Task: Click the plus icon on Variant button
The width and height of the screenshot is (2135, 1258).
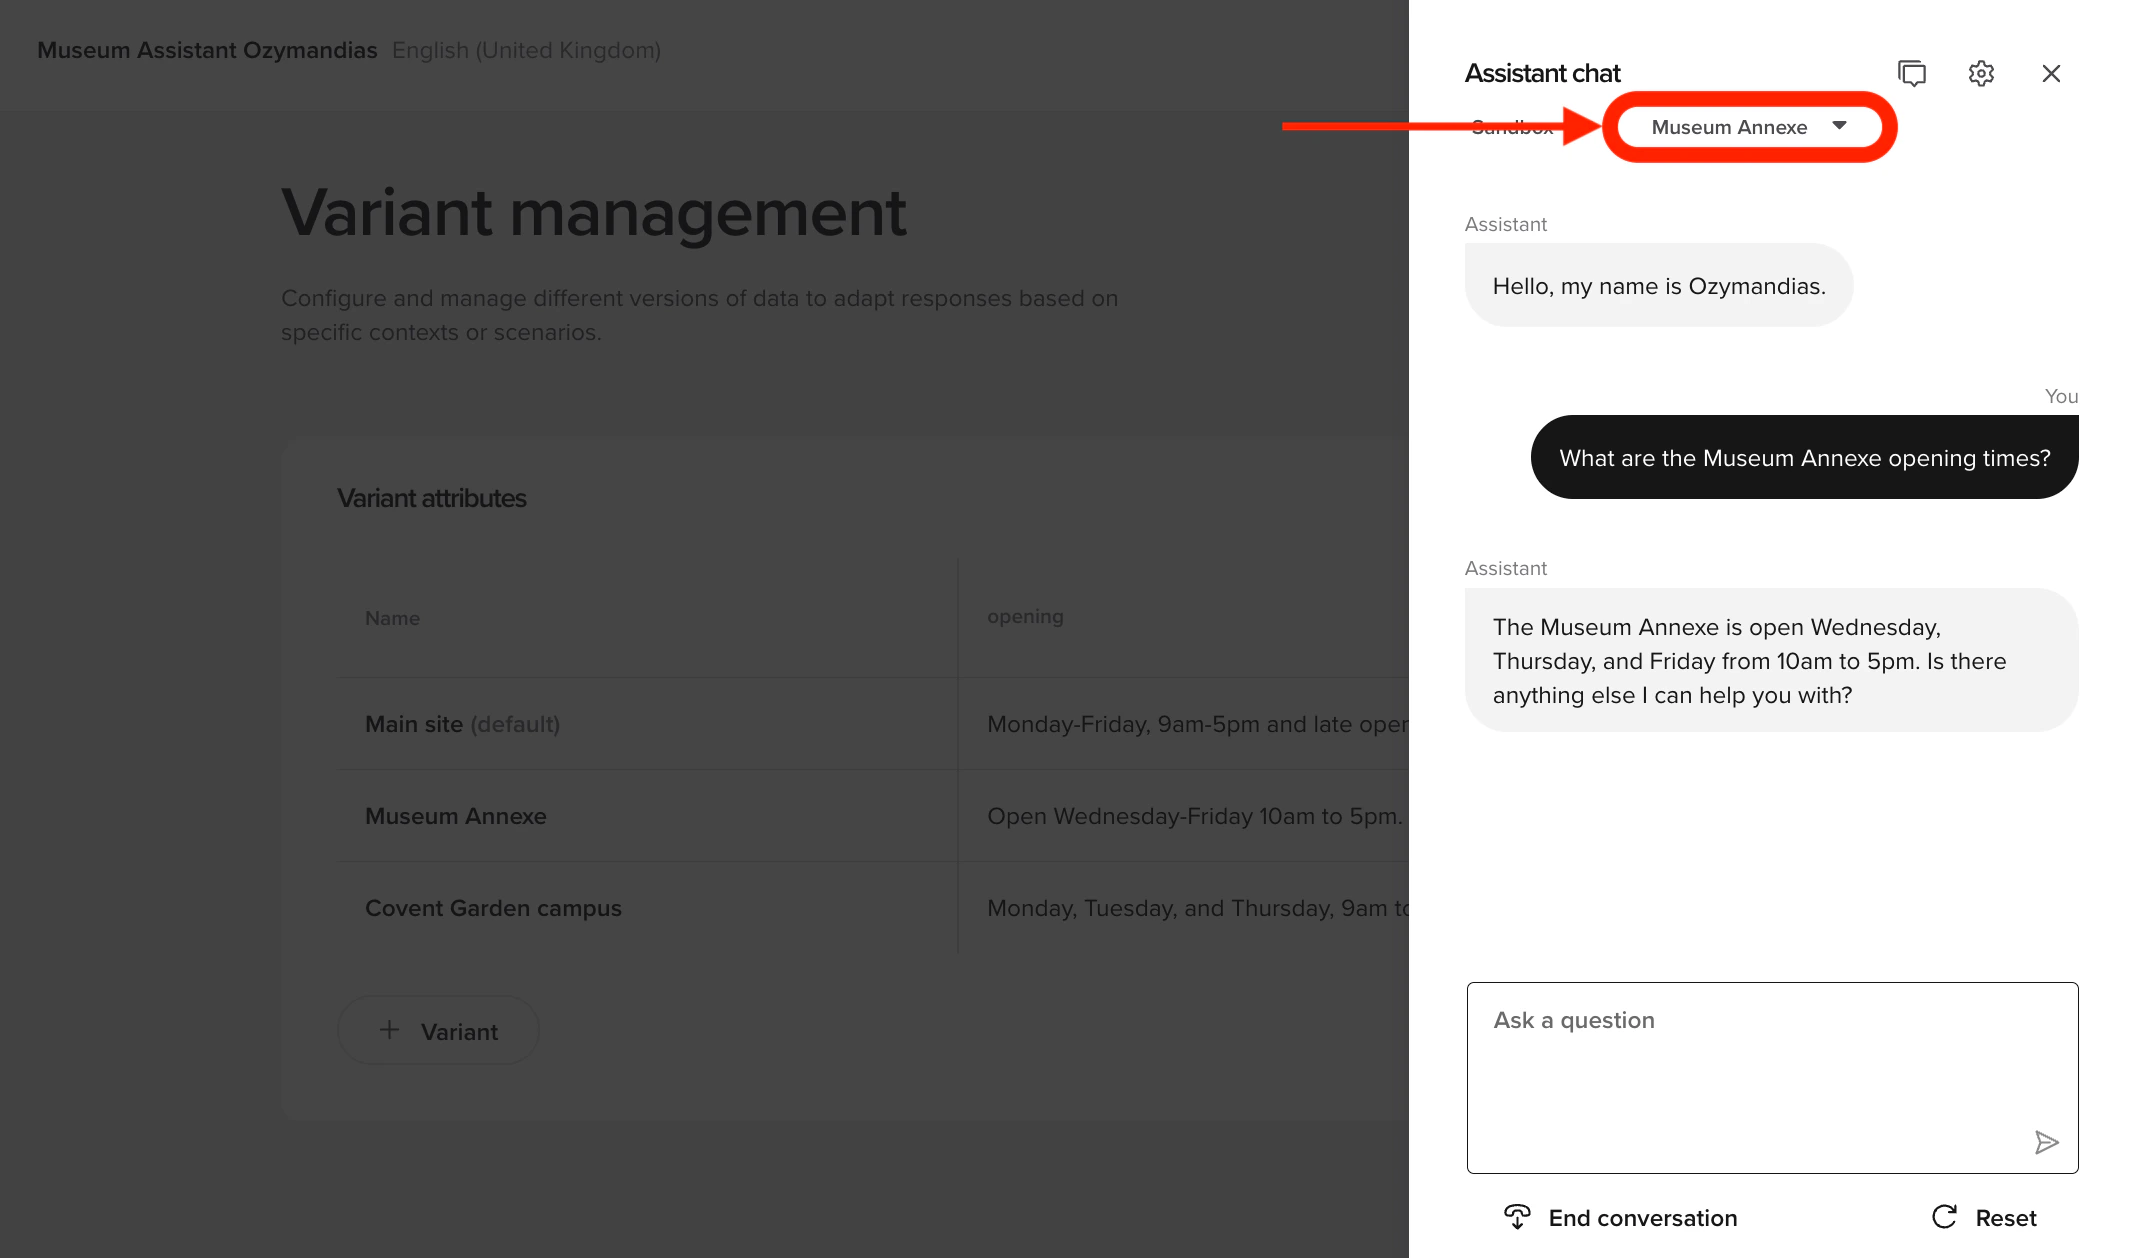Action: [390, 1030]
